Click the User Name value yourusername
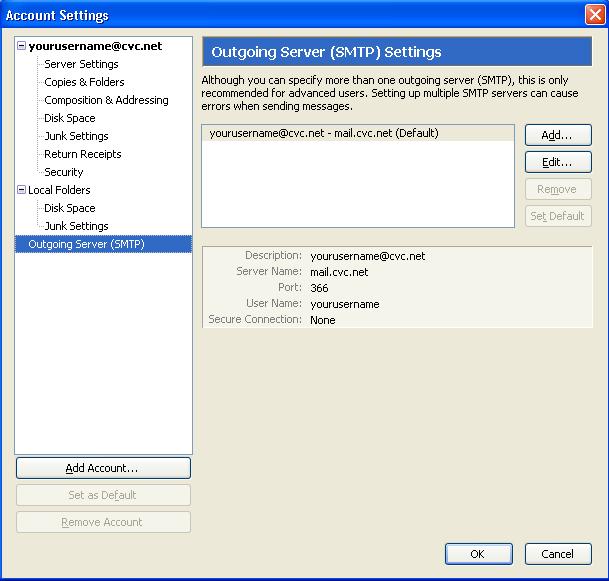Screen dimensions: 609x581 tap(345, 304)
